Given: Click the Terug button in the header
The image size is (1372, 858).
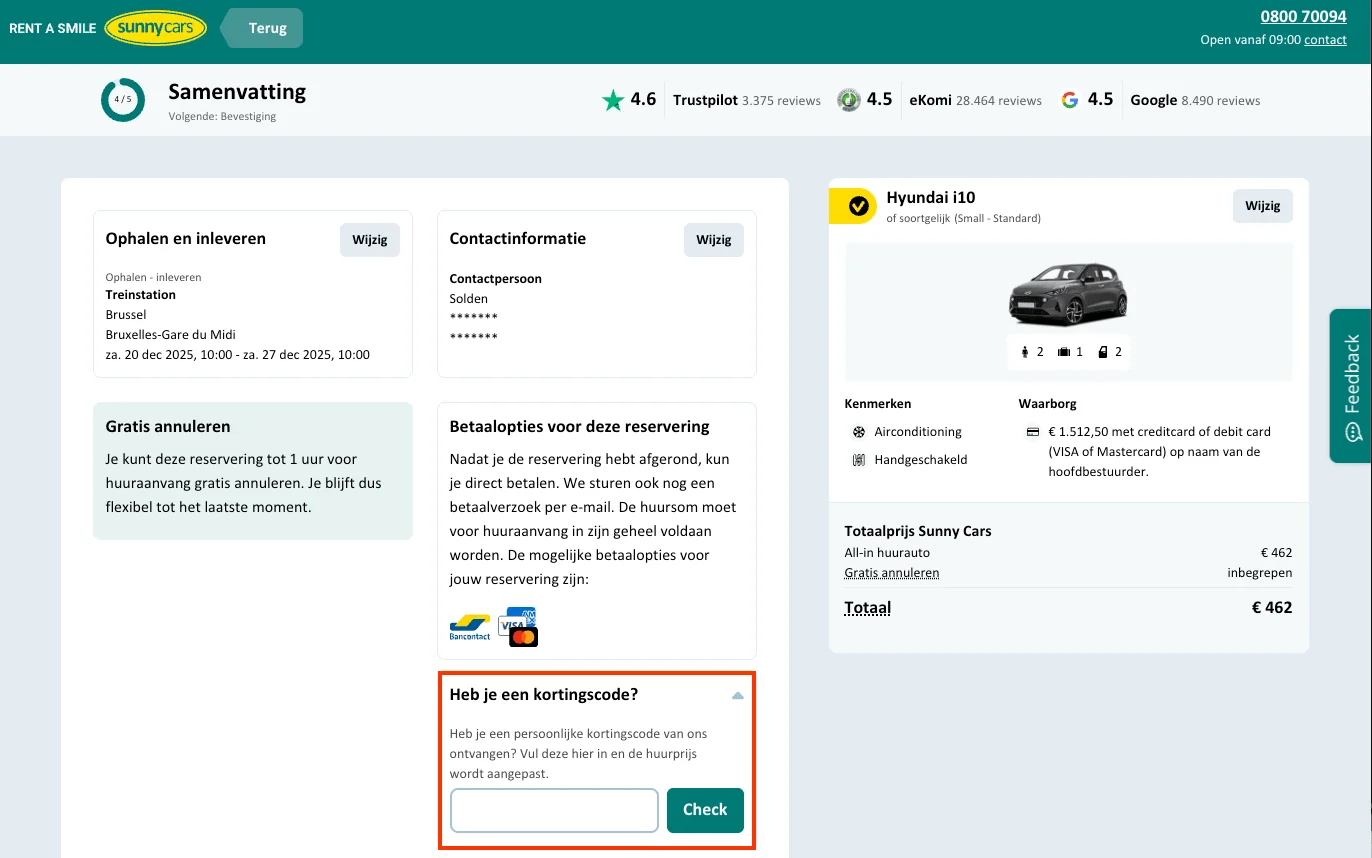Looking at the screenshot, I should [261, 28].
